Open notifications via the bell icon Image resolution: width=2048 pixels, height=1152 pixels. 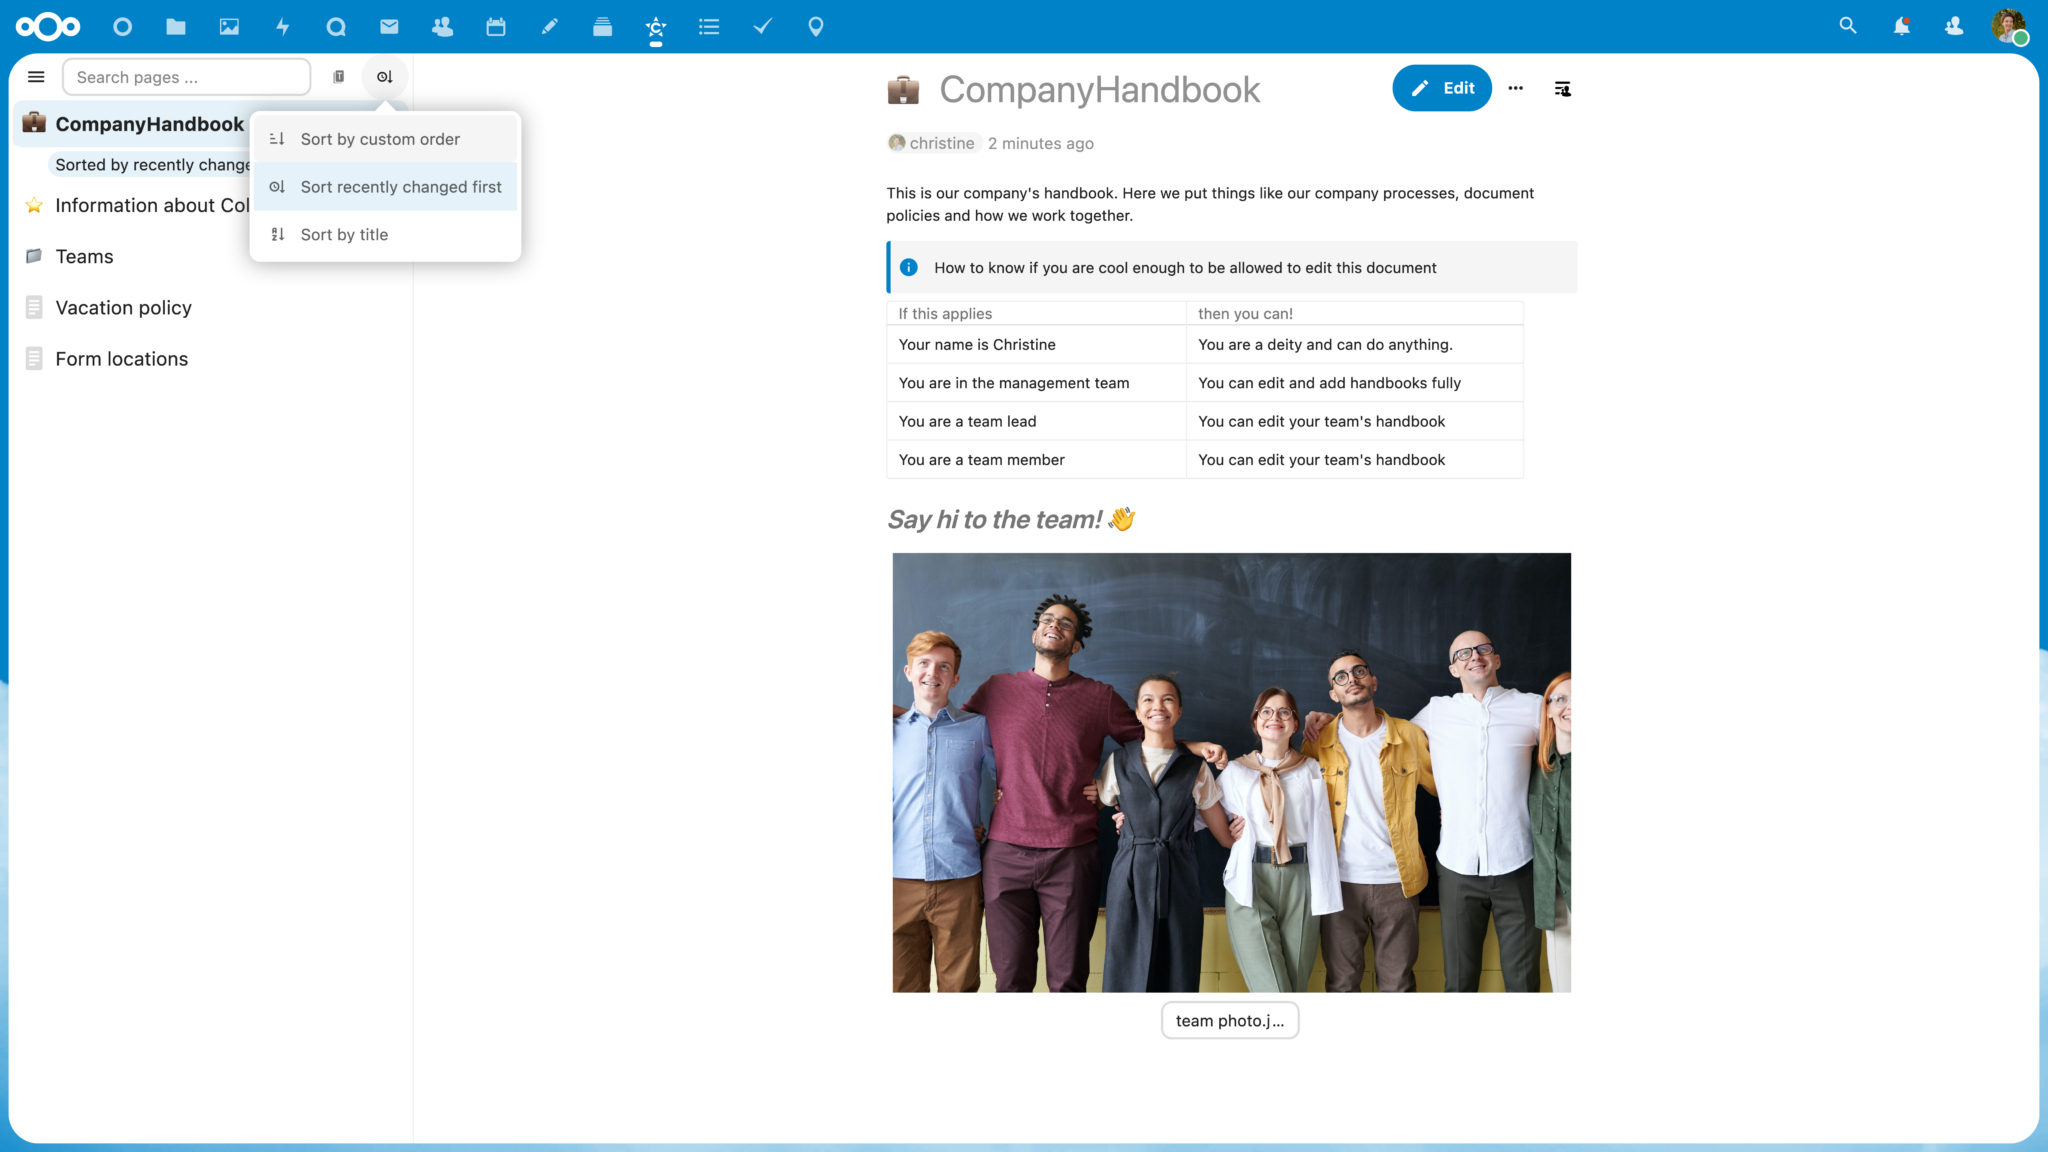click(x=1901, y=26)
